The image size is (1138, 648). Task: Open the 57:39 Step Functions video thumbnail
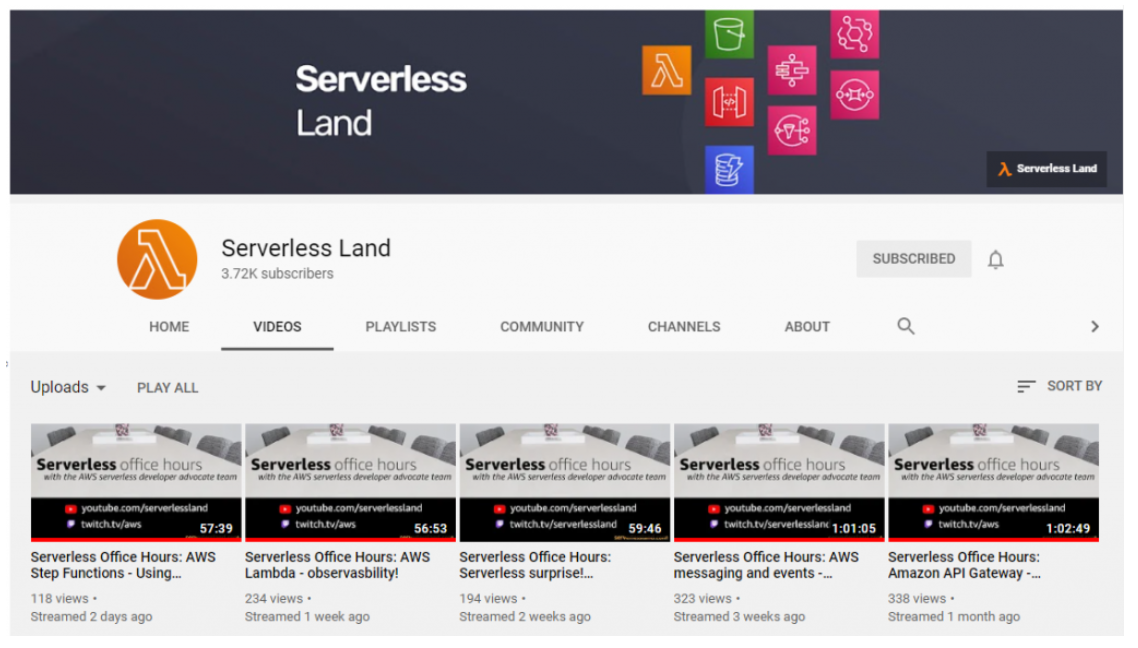tap(136, 483)
